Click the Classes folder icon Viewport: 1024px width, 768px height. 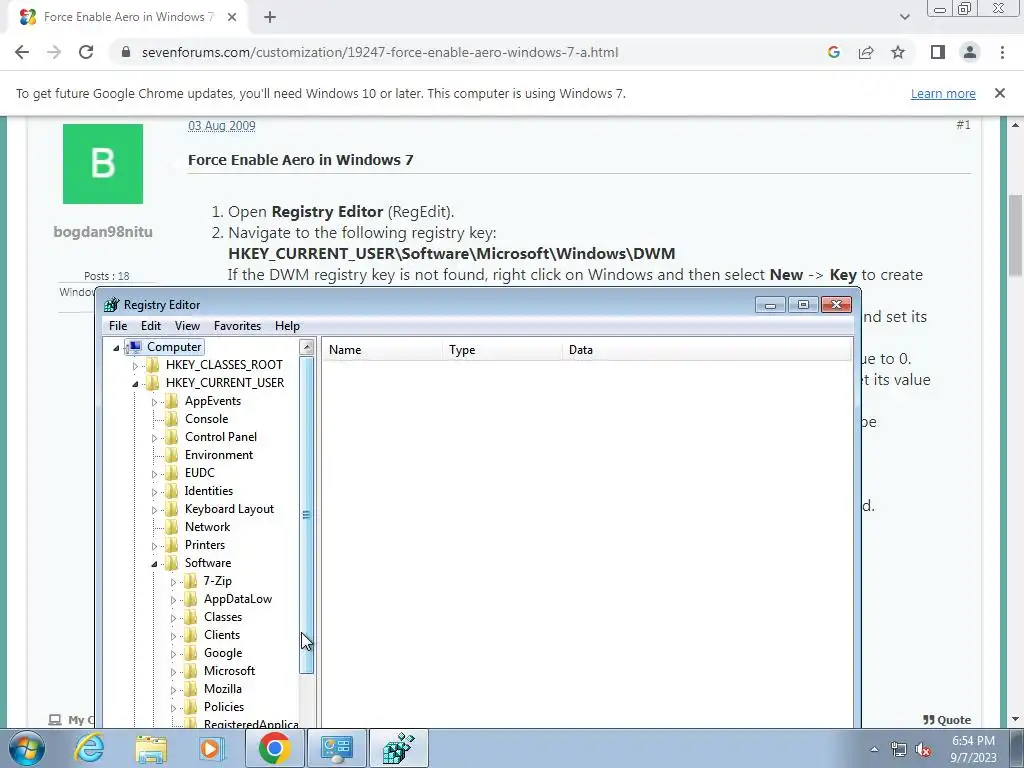(191, 616)
